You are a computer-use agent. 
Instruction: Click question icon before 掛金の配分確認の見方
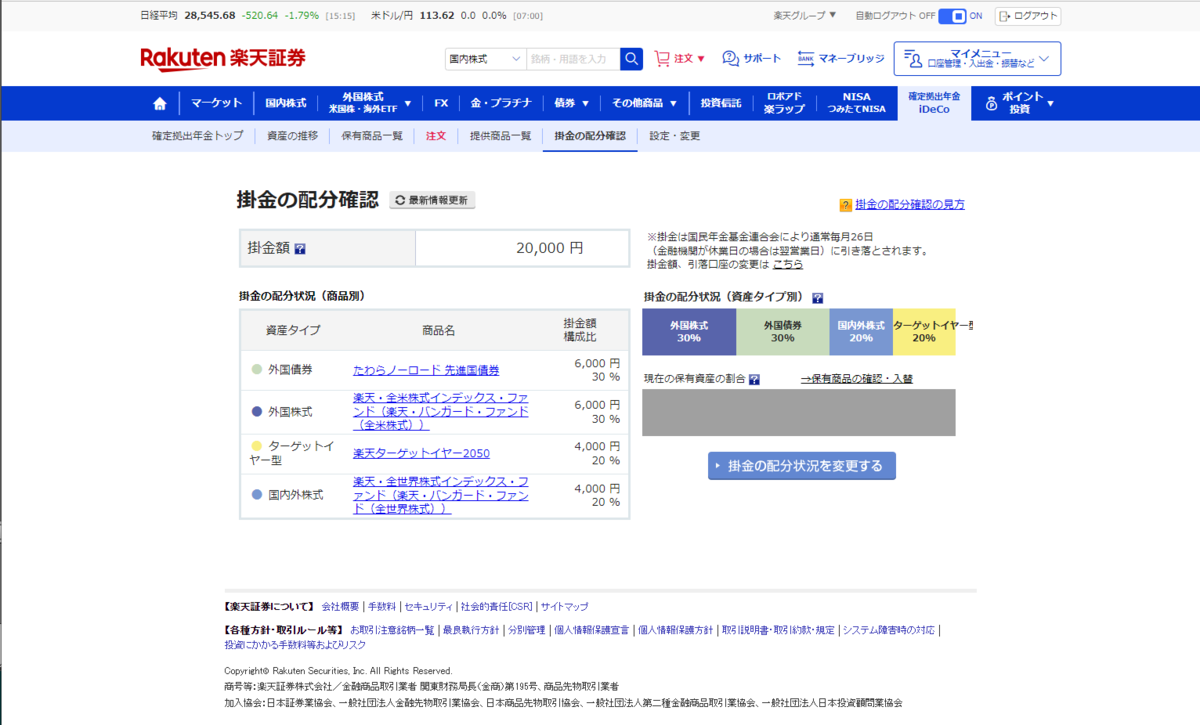click(846, 205)
